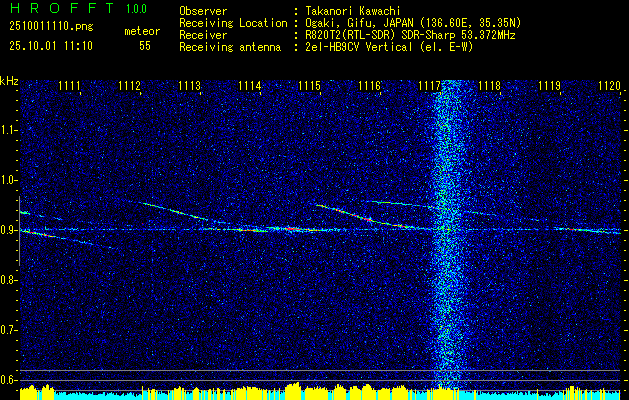Click time marker 1116

pos(369,85)
